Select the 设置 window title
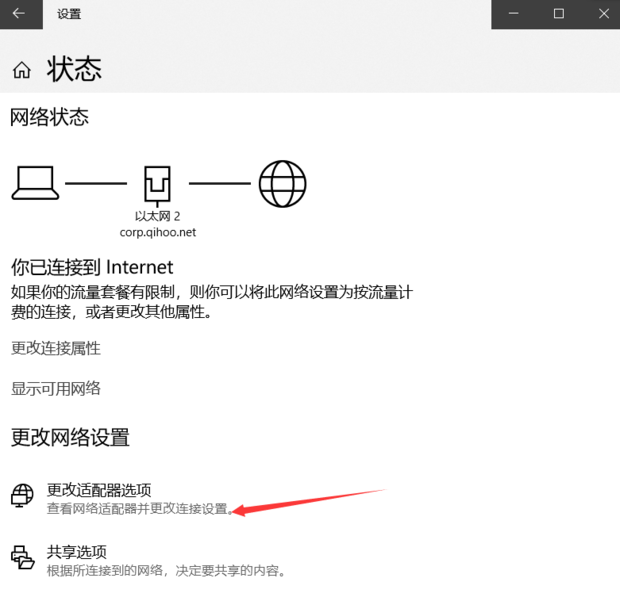Screen dimensions: 620x601 click(69, 14)
